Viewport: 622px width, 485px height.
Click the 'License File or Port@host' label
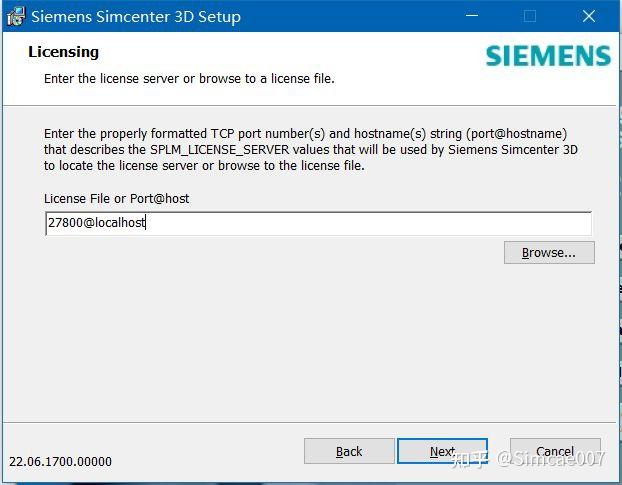pos(117,199)
